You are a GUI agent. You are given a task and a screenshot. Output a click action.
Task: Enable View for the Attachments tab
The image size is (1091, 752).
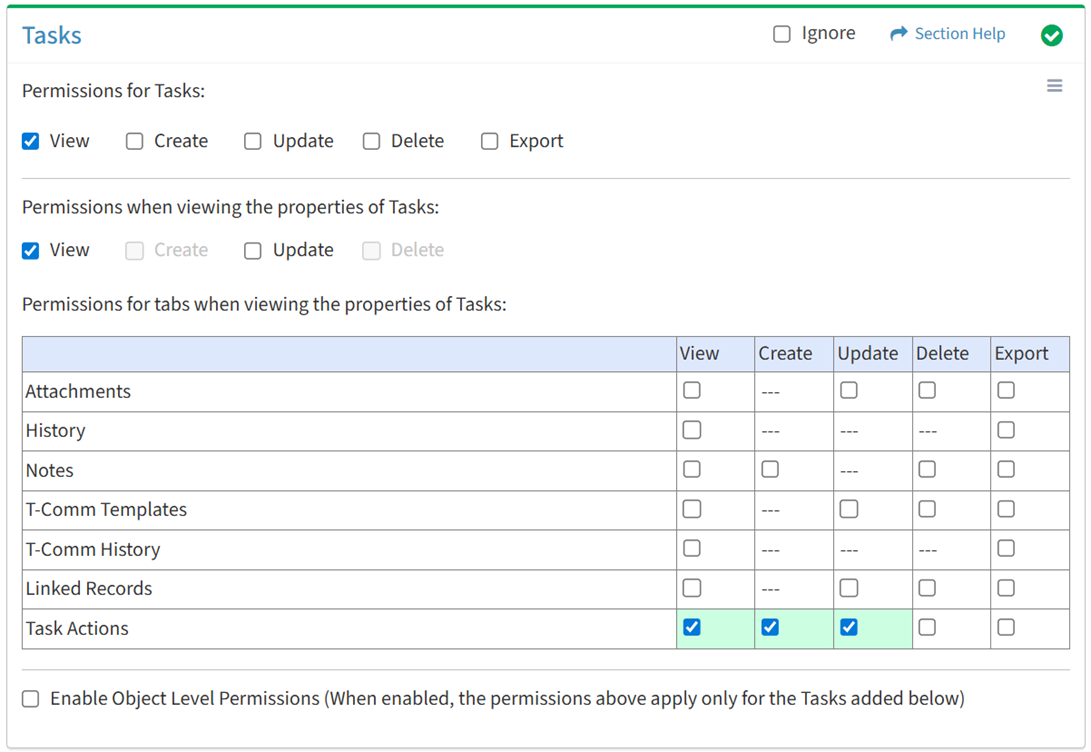[x=692, y=391]
